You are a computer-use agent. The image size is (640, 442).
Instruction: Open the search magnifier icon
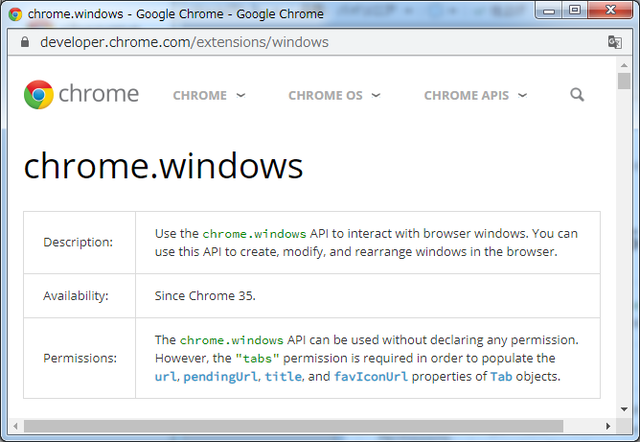coord(577,95)
